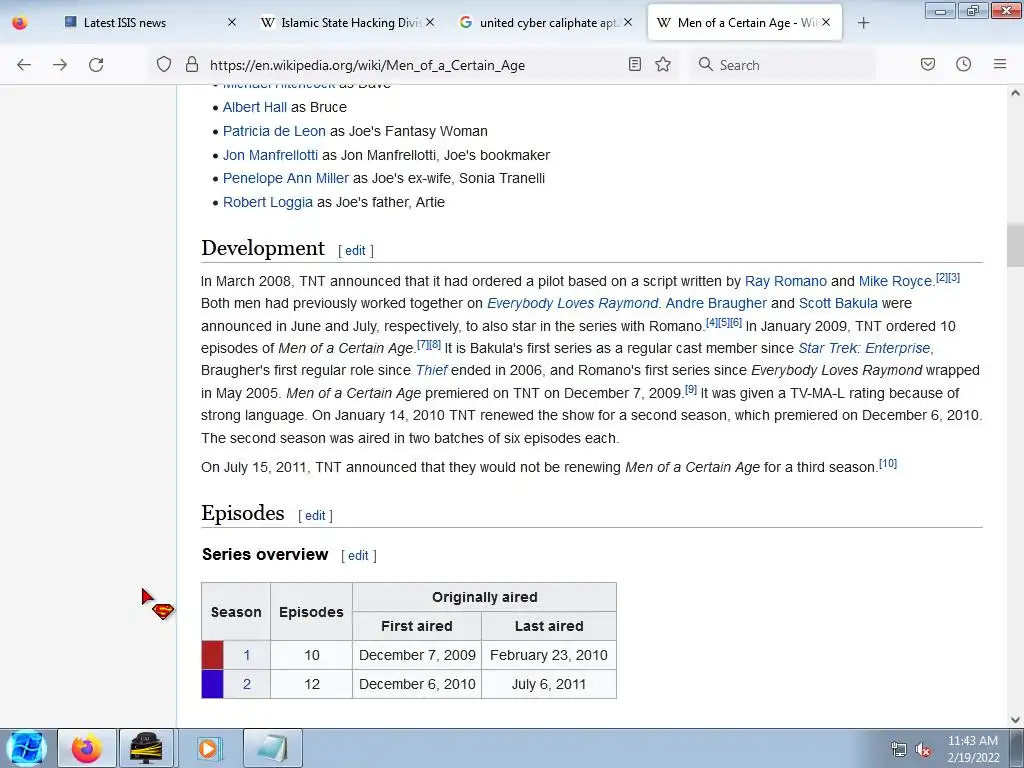Close the united cyber caliphate tab
Viewport: 1024px width, 768px height.
pos(628,22)
